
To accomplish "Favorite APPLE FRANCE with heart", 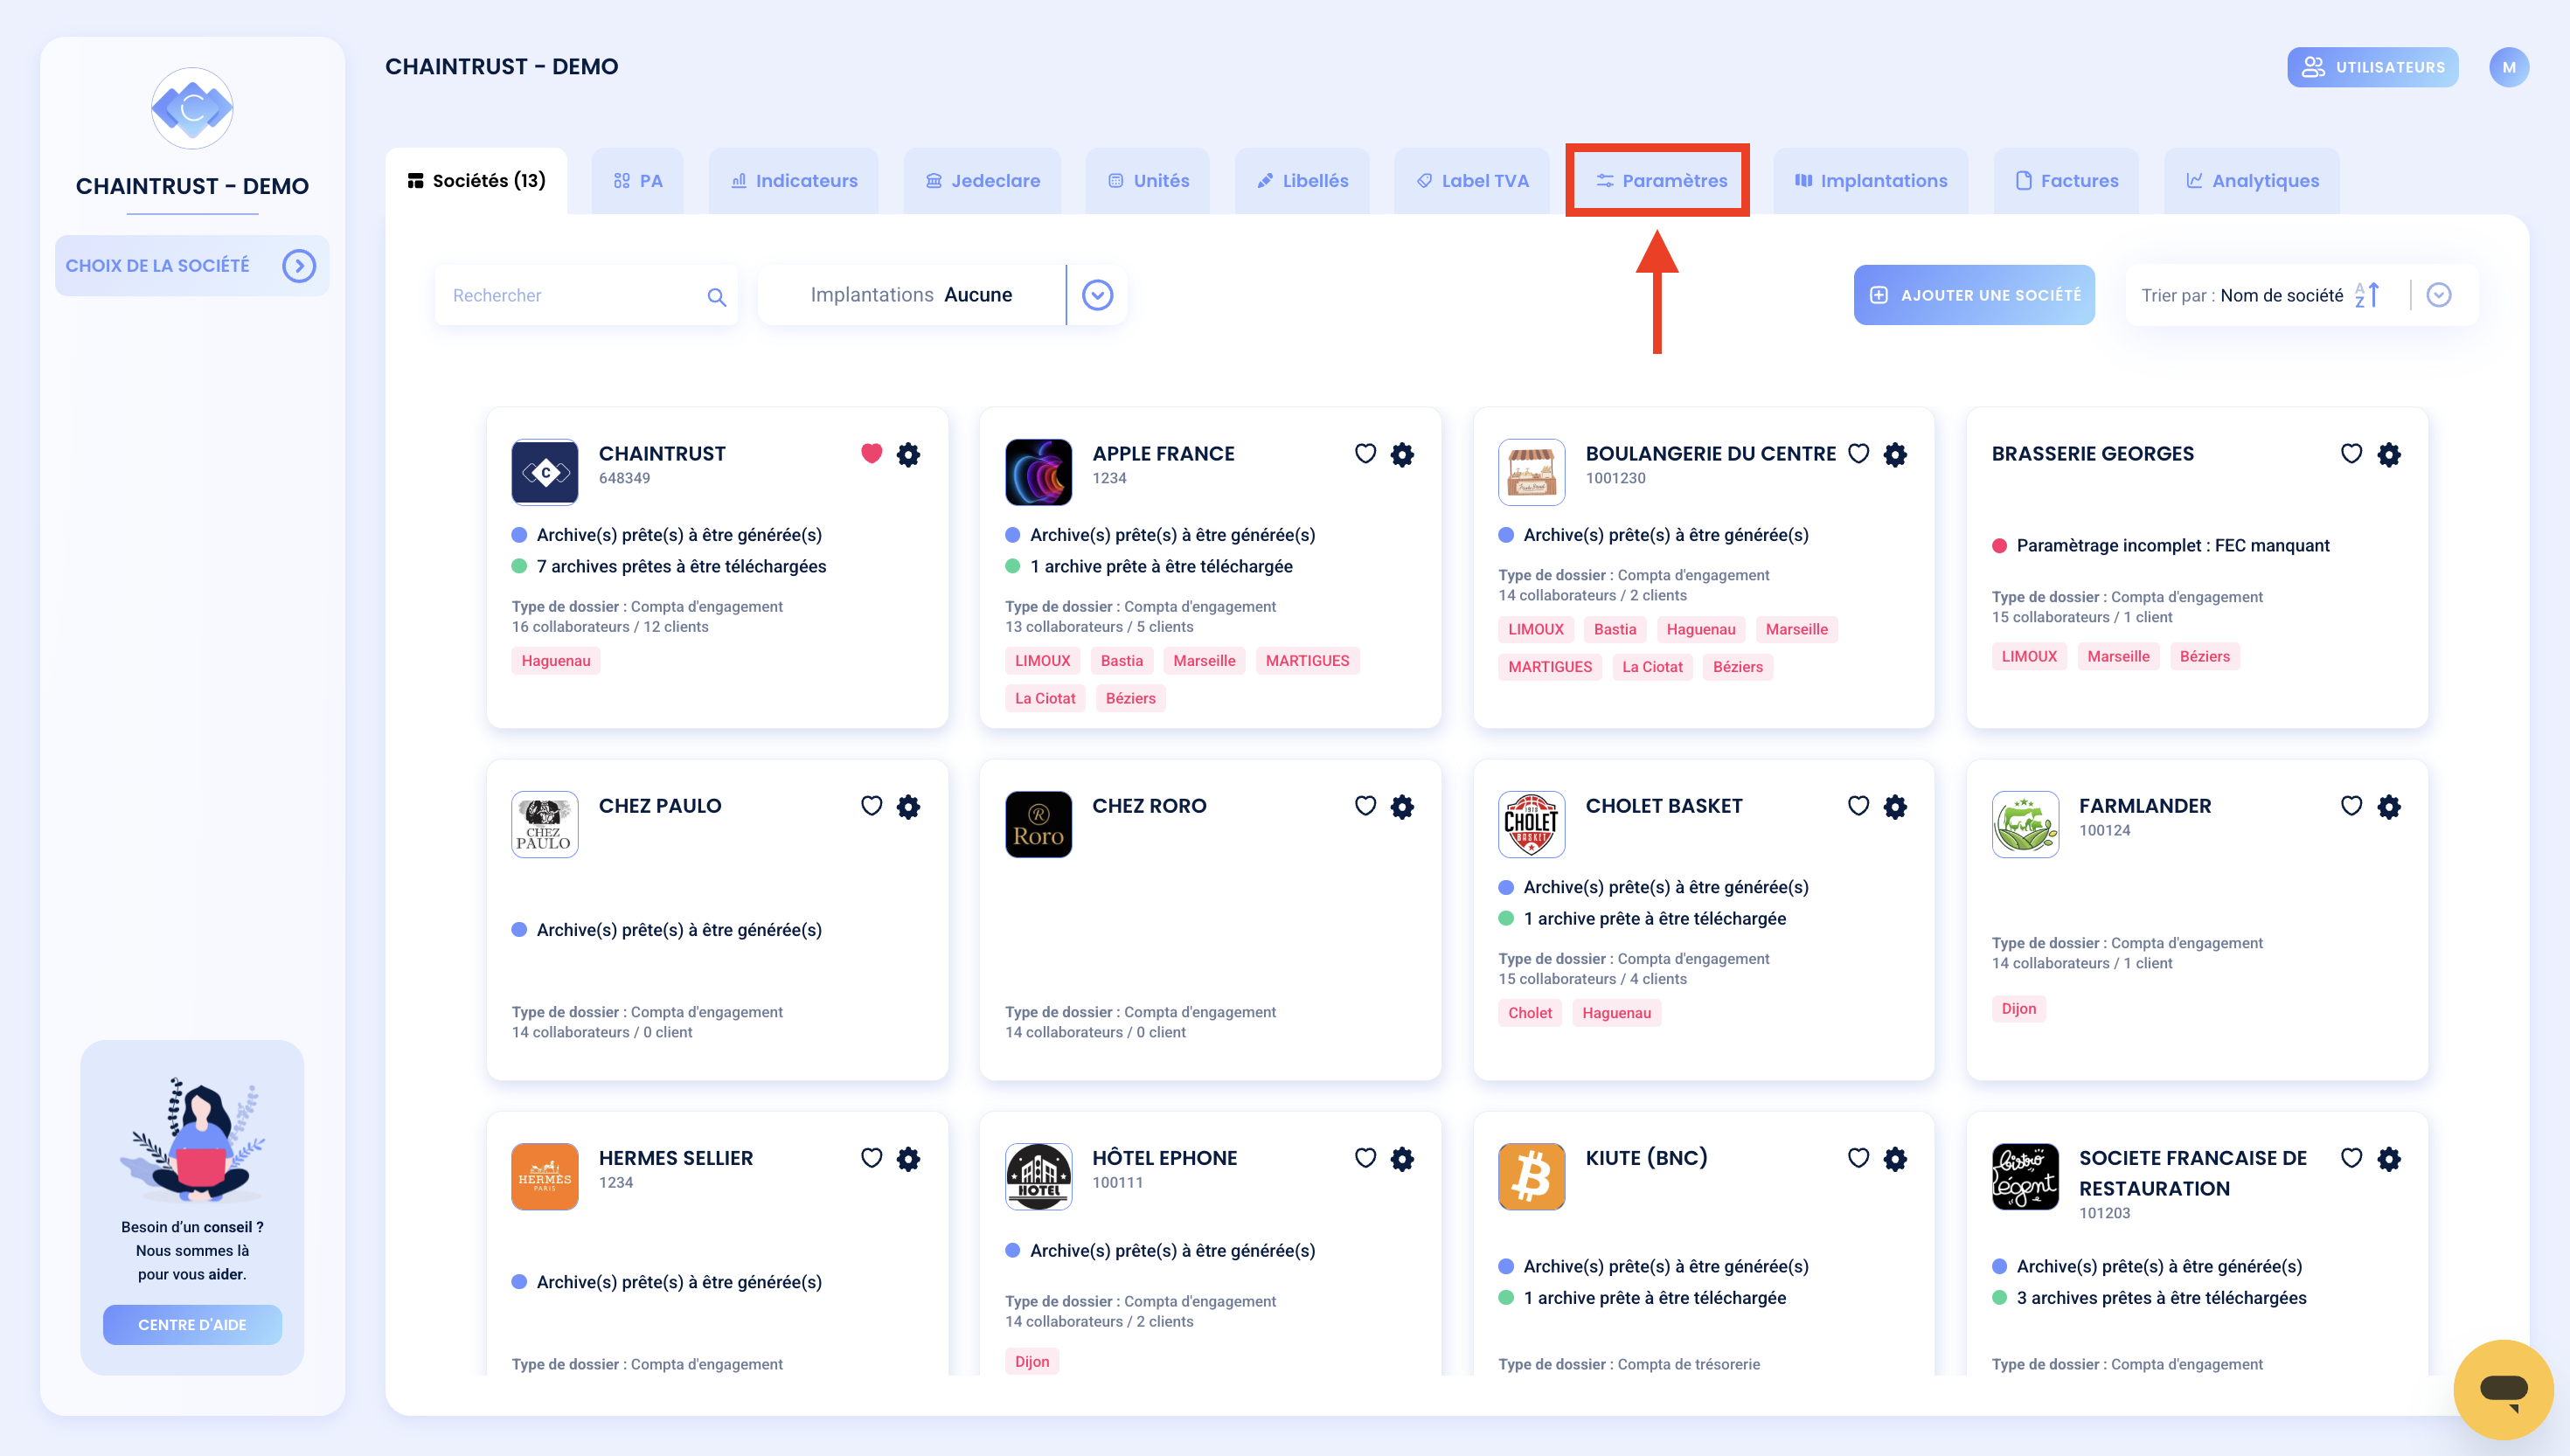I will (x=1365, y=454).
